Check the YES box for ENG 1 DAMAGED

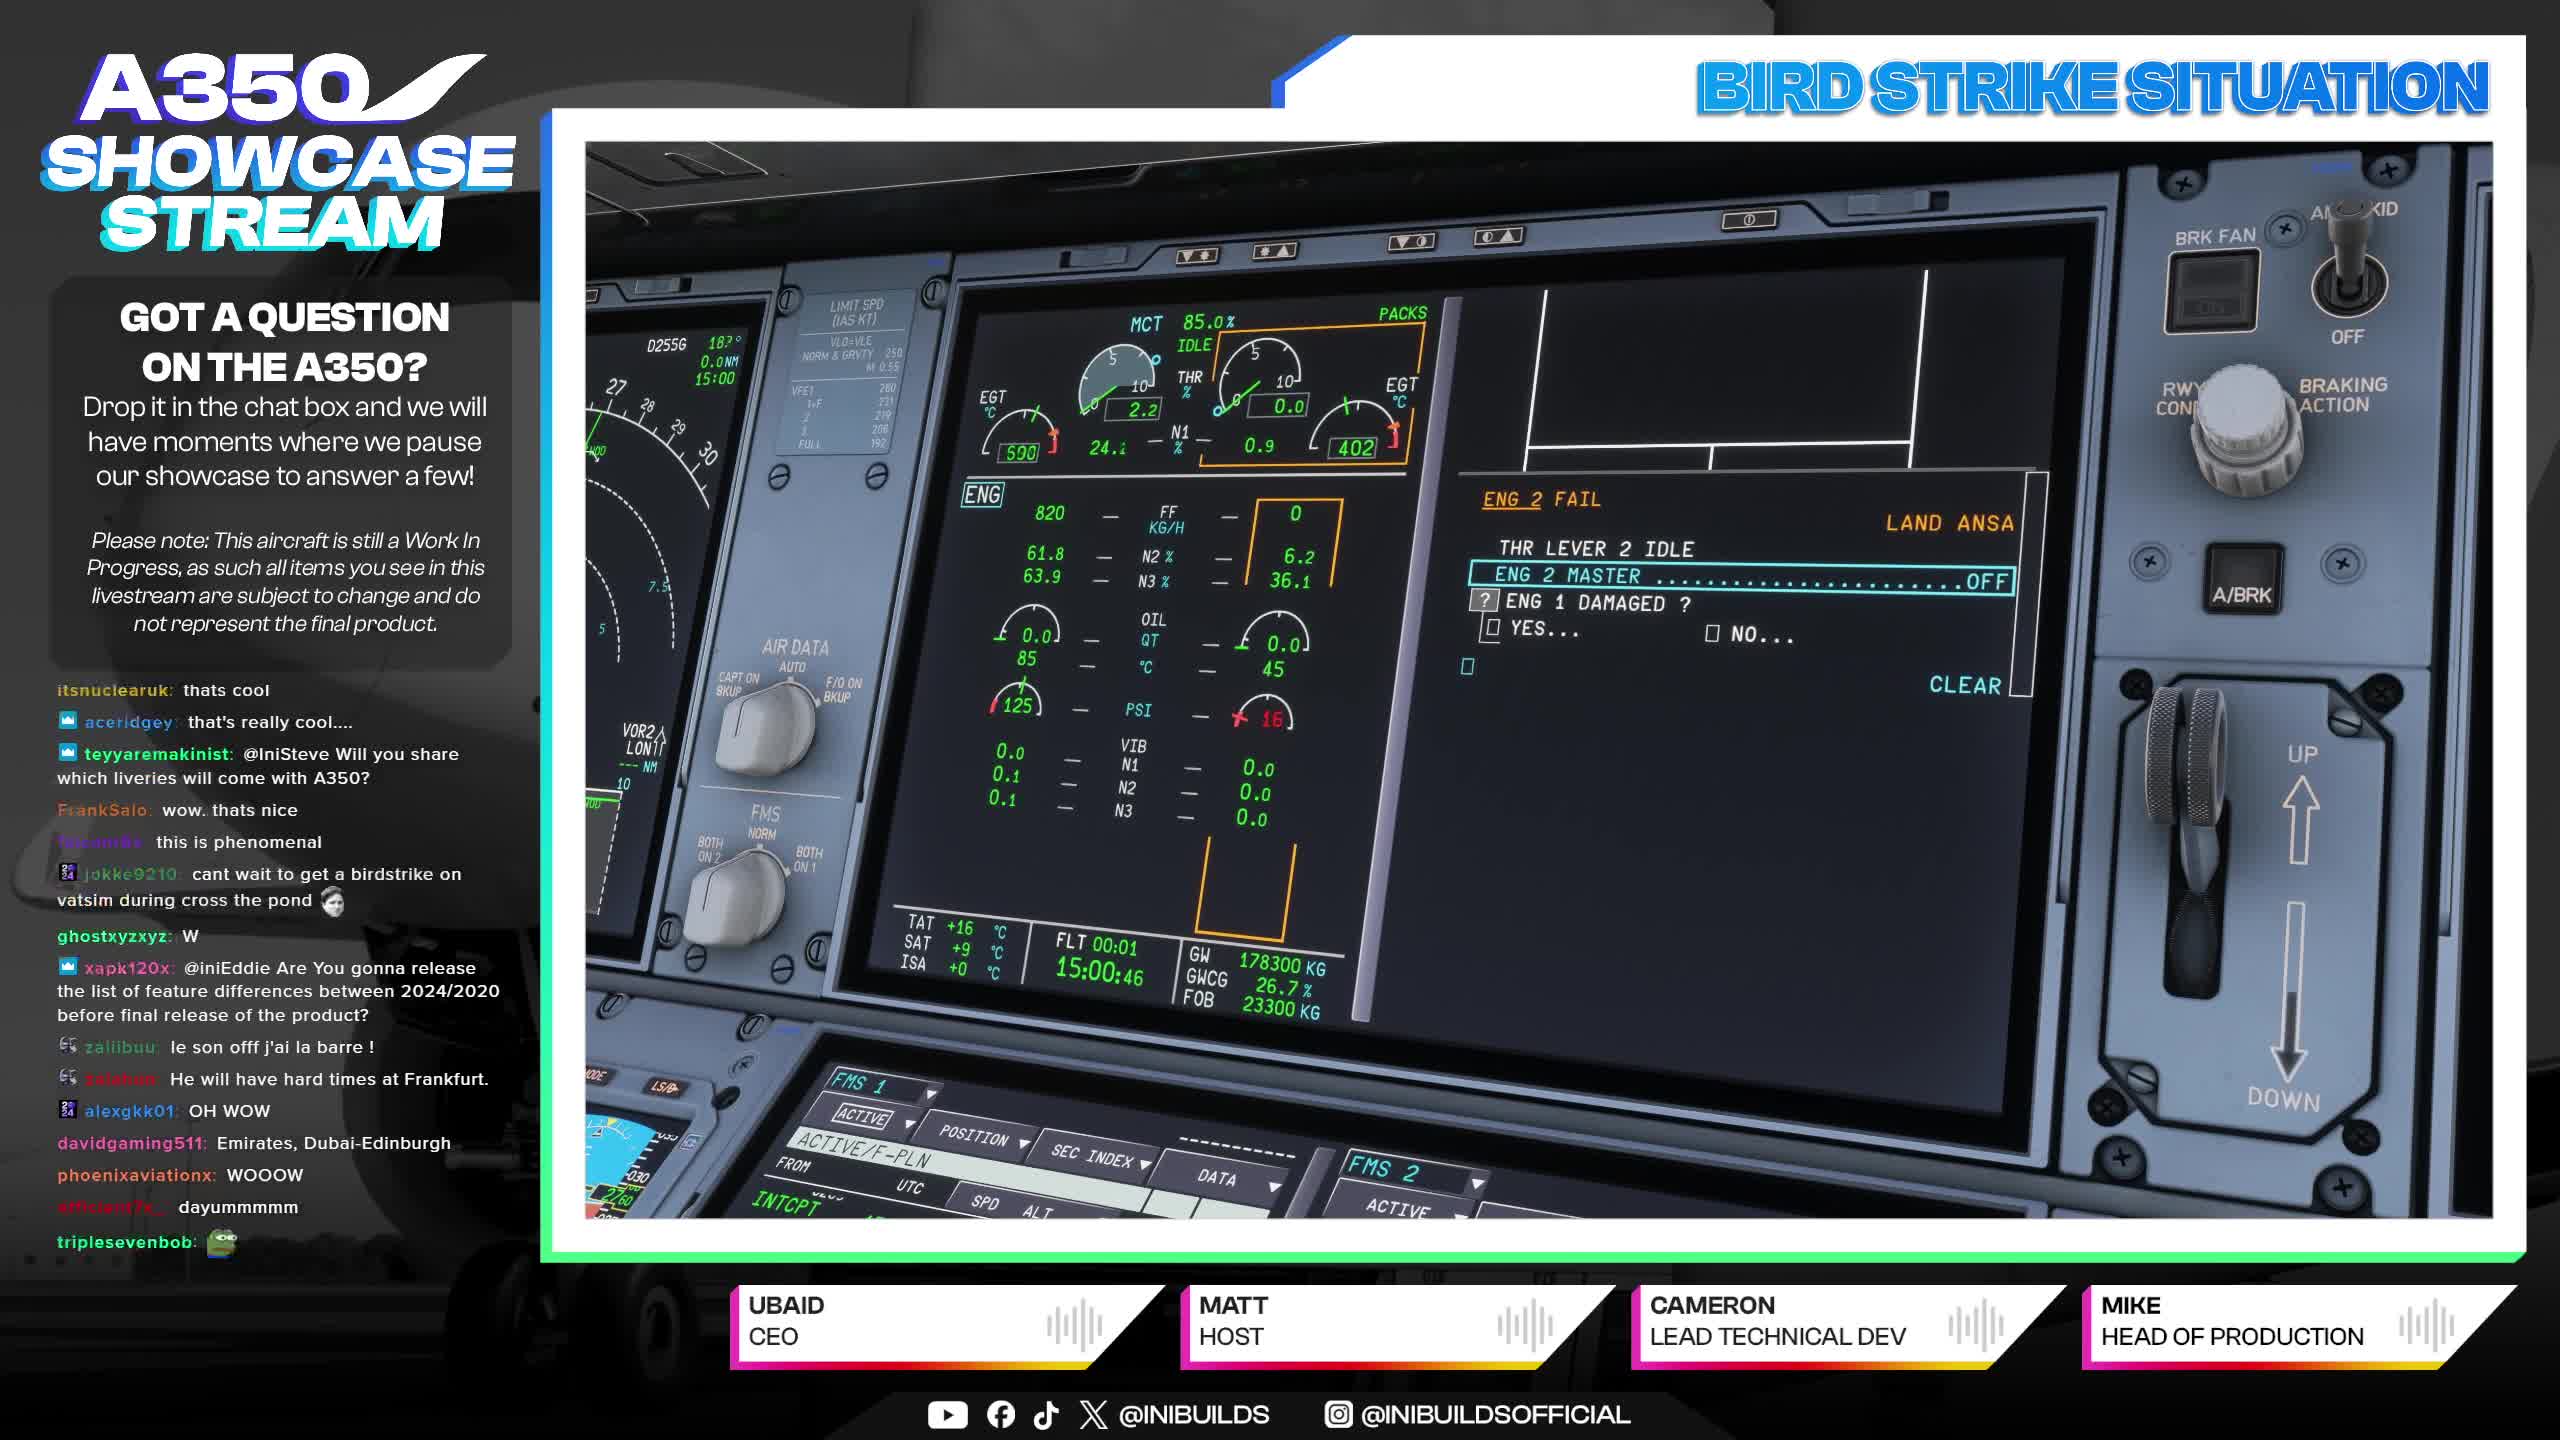(1493, 628)
